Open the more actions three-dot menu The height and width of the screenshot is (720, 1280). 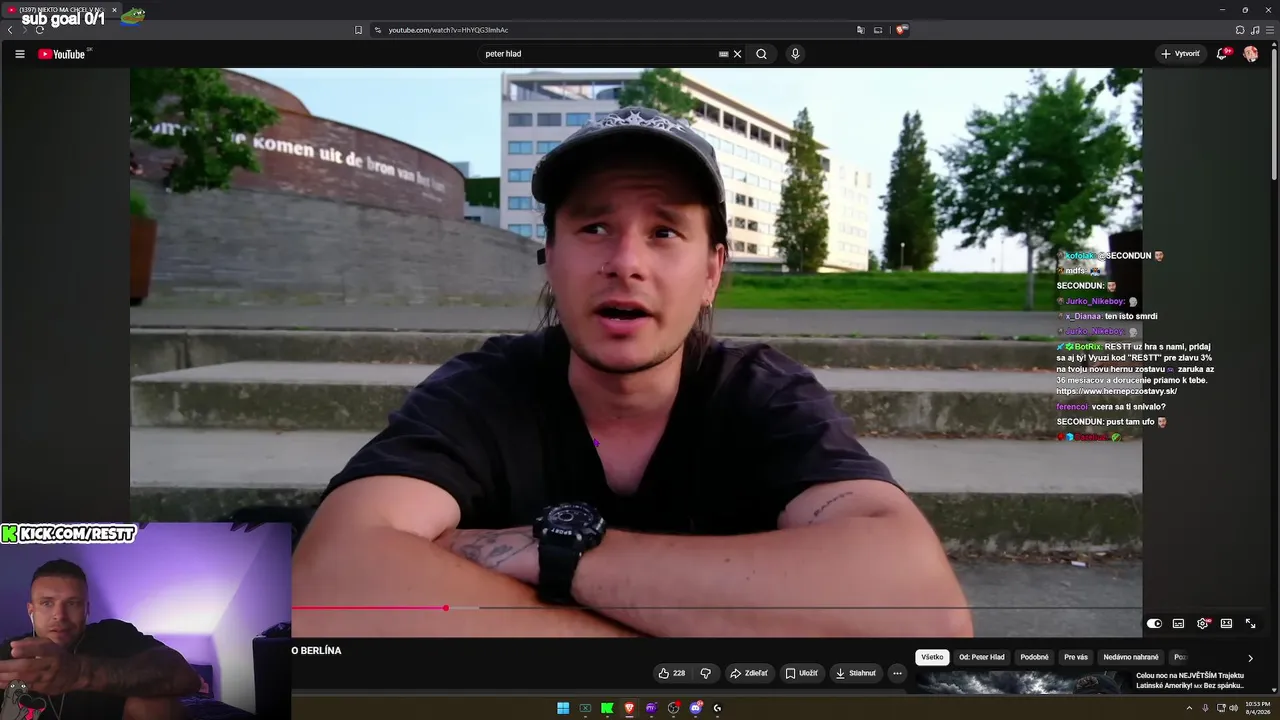pos(897,673)
